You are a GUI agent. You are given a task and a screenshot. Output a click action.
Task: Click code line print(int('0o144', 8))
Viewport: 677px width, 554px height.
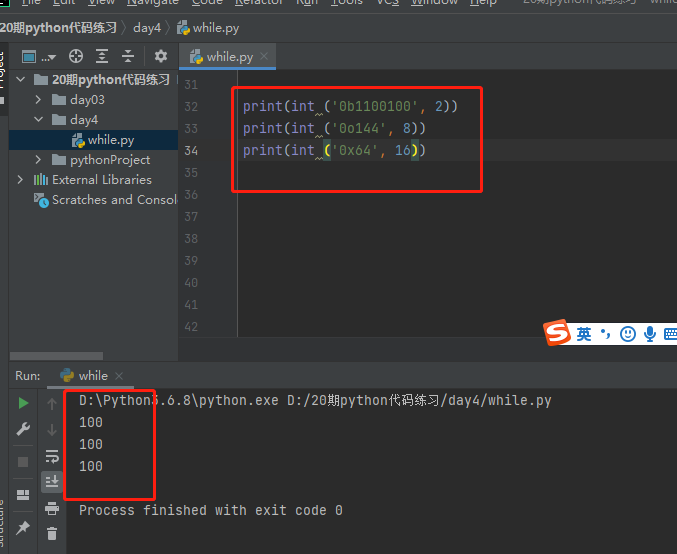pyautogui.click(x=334, y=128)
